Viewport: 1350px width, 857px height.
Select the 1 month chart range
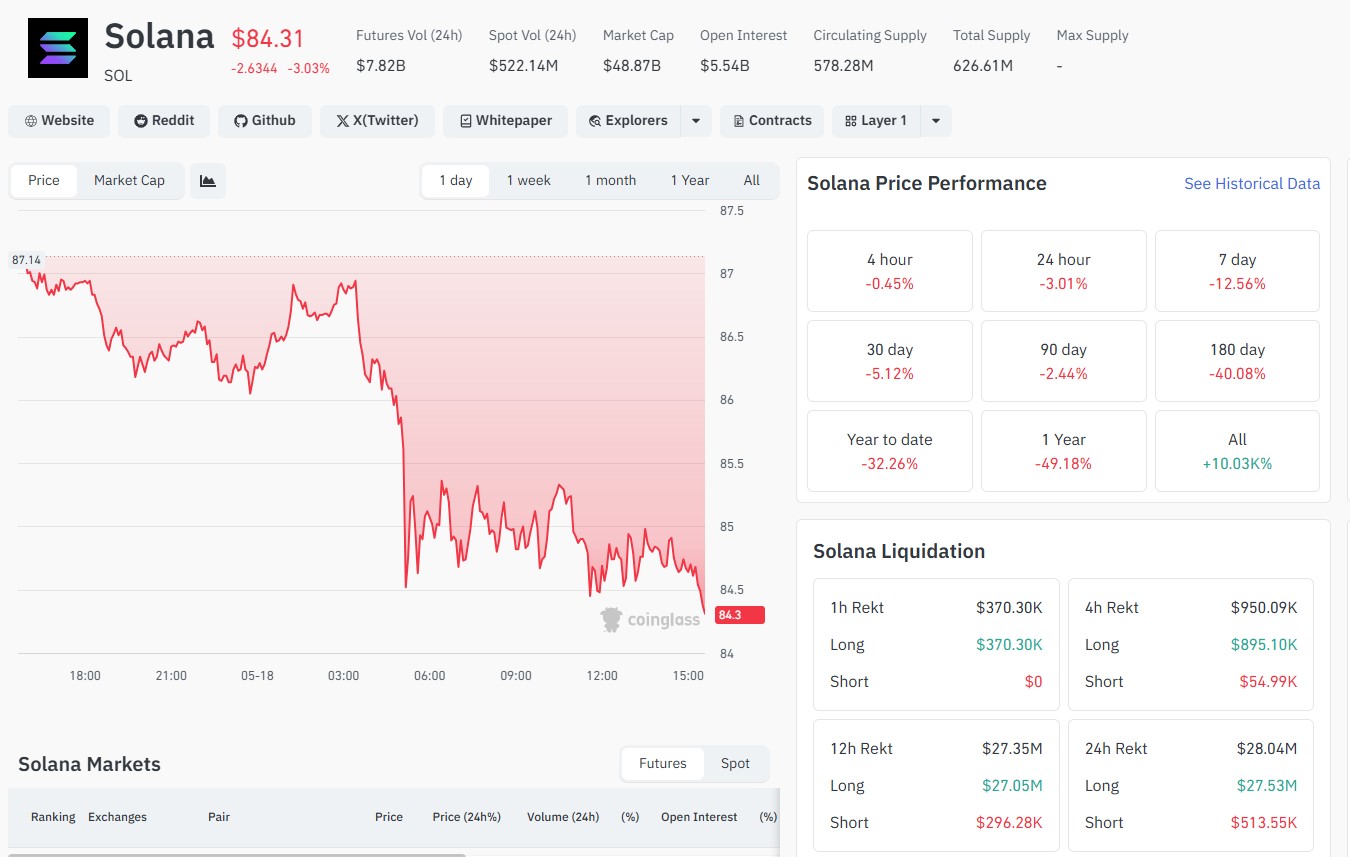[610, 181]
